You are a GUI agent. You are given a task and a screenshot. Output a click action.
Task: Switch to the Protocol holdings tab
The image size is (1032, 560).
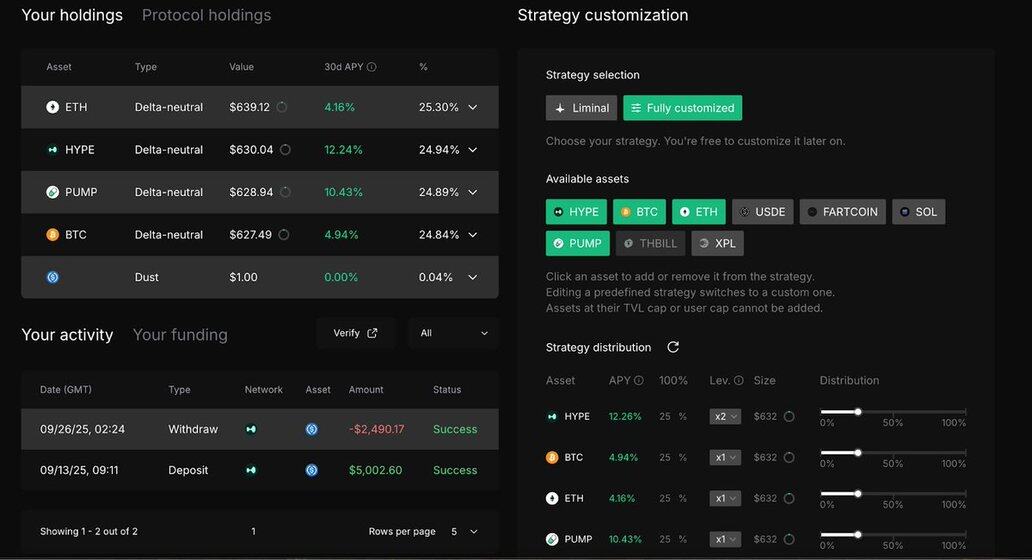[x=206, y=15]
